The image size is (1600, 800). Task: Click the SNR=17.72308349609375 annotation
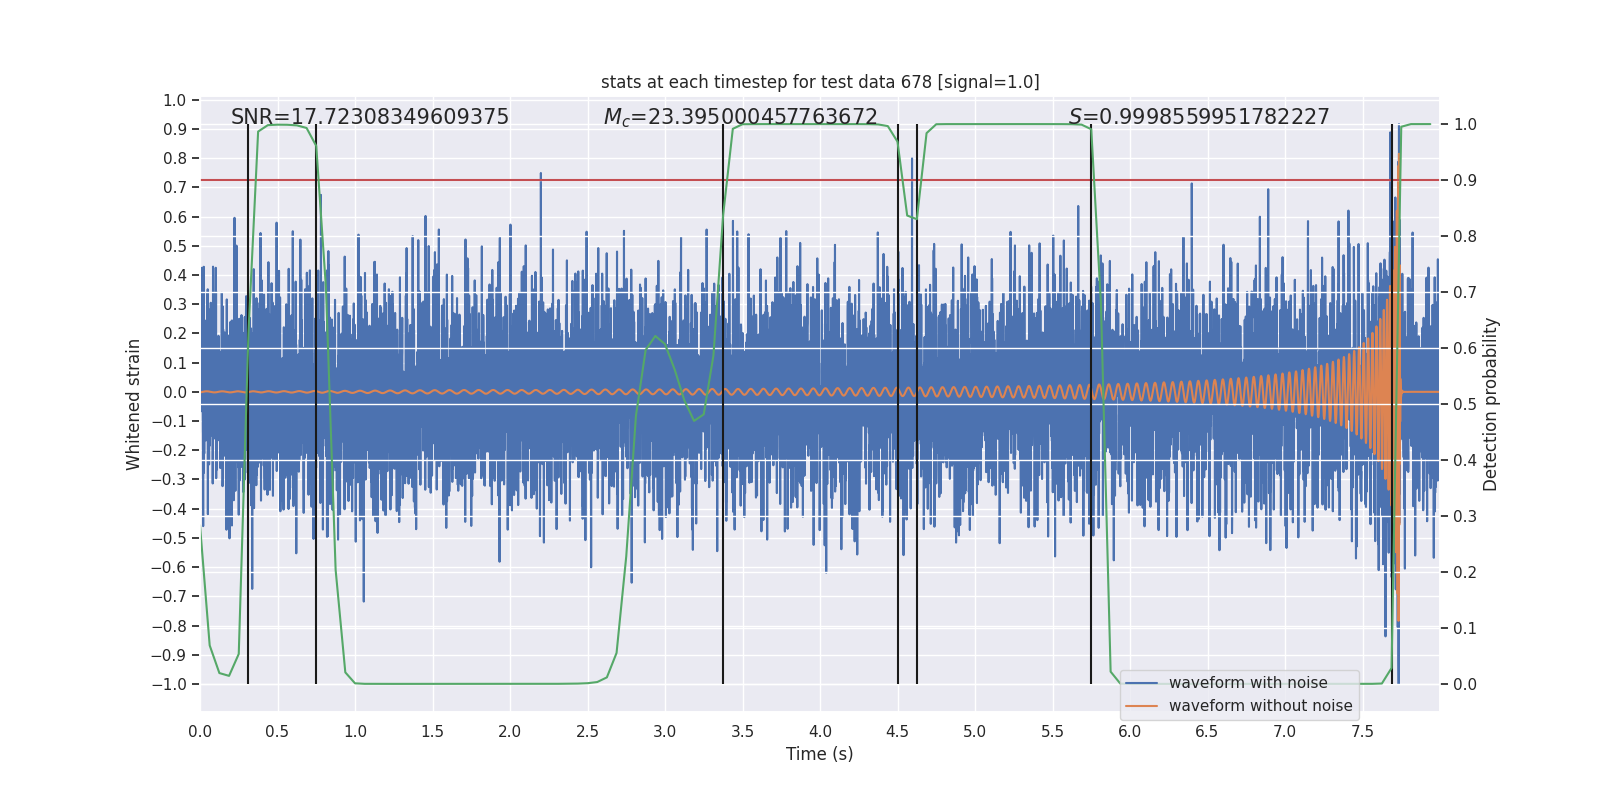click(x=370, y=117)
